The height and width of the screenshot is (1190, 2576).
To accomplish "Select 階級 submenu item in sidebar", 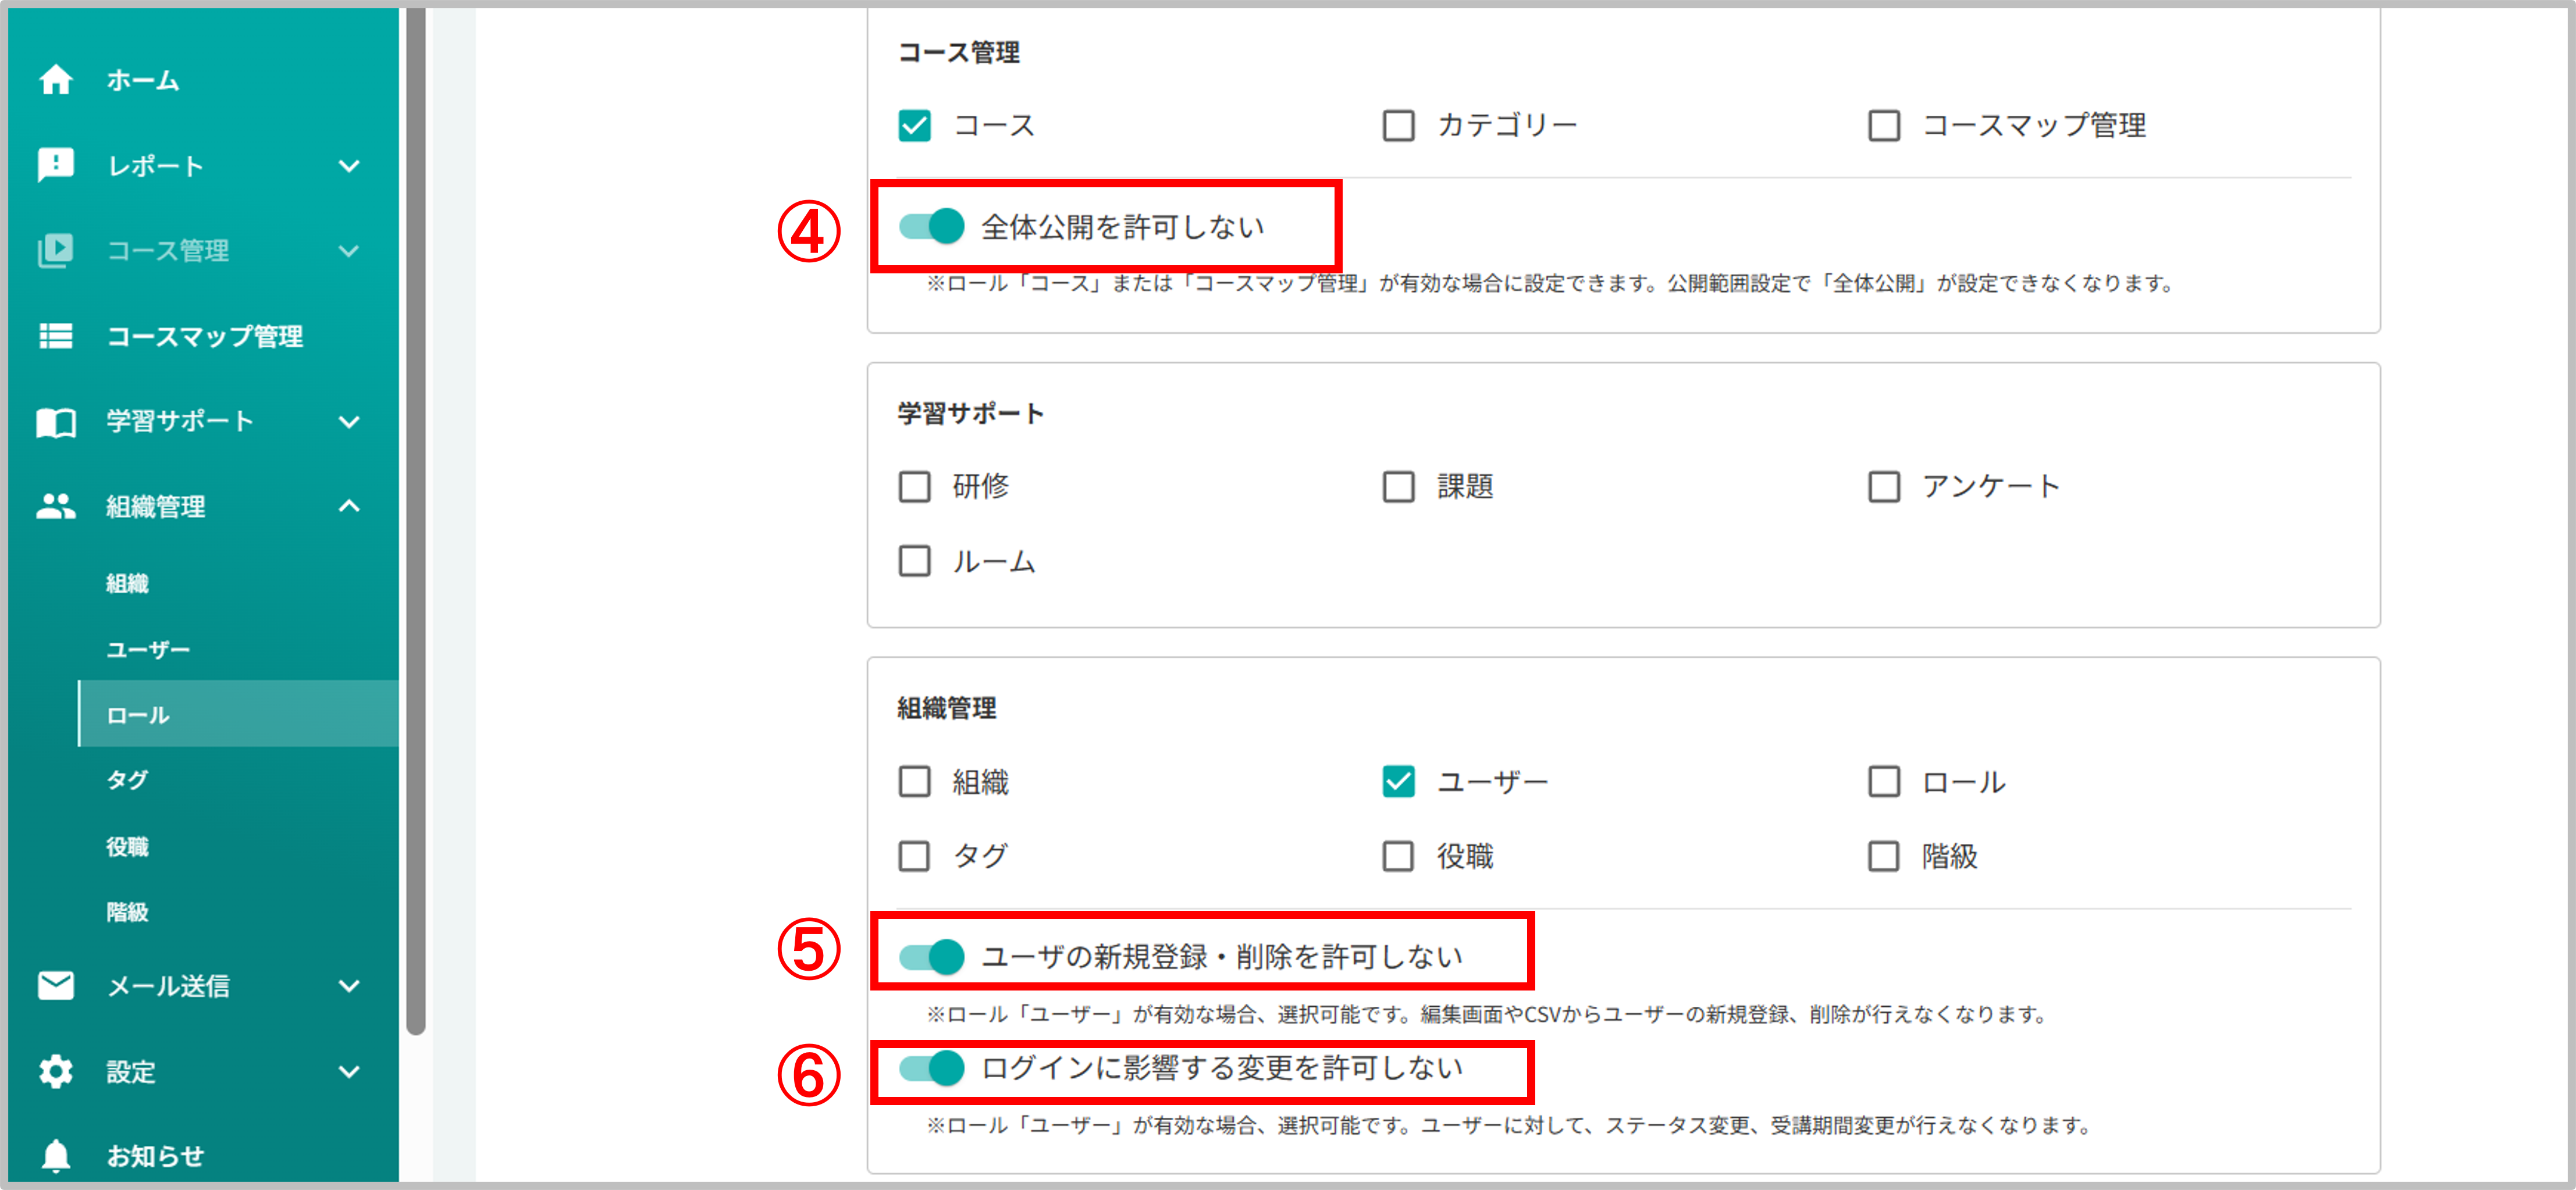I will pos(127,912).
